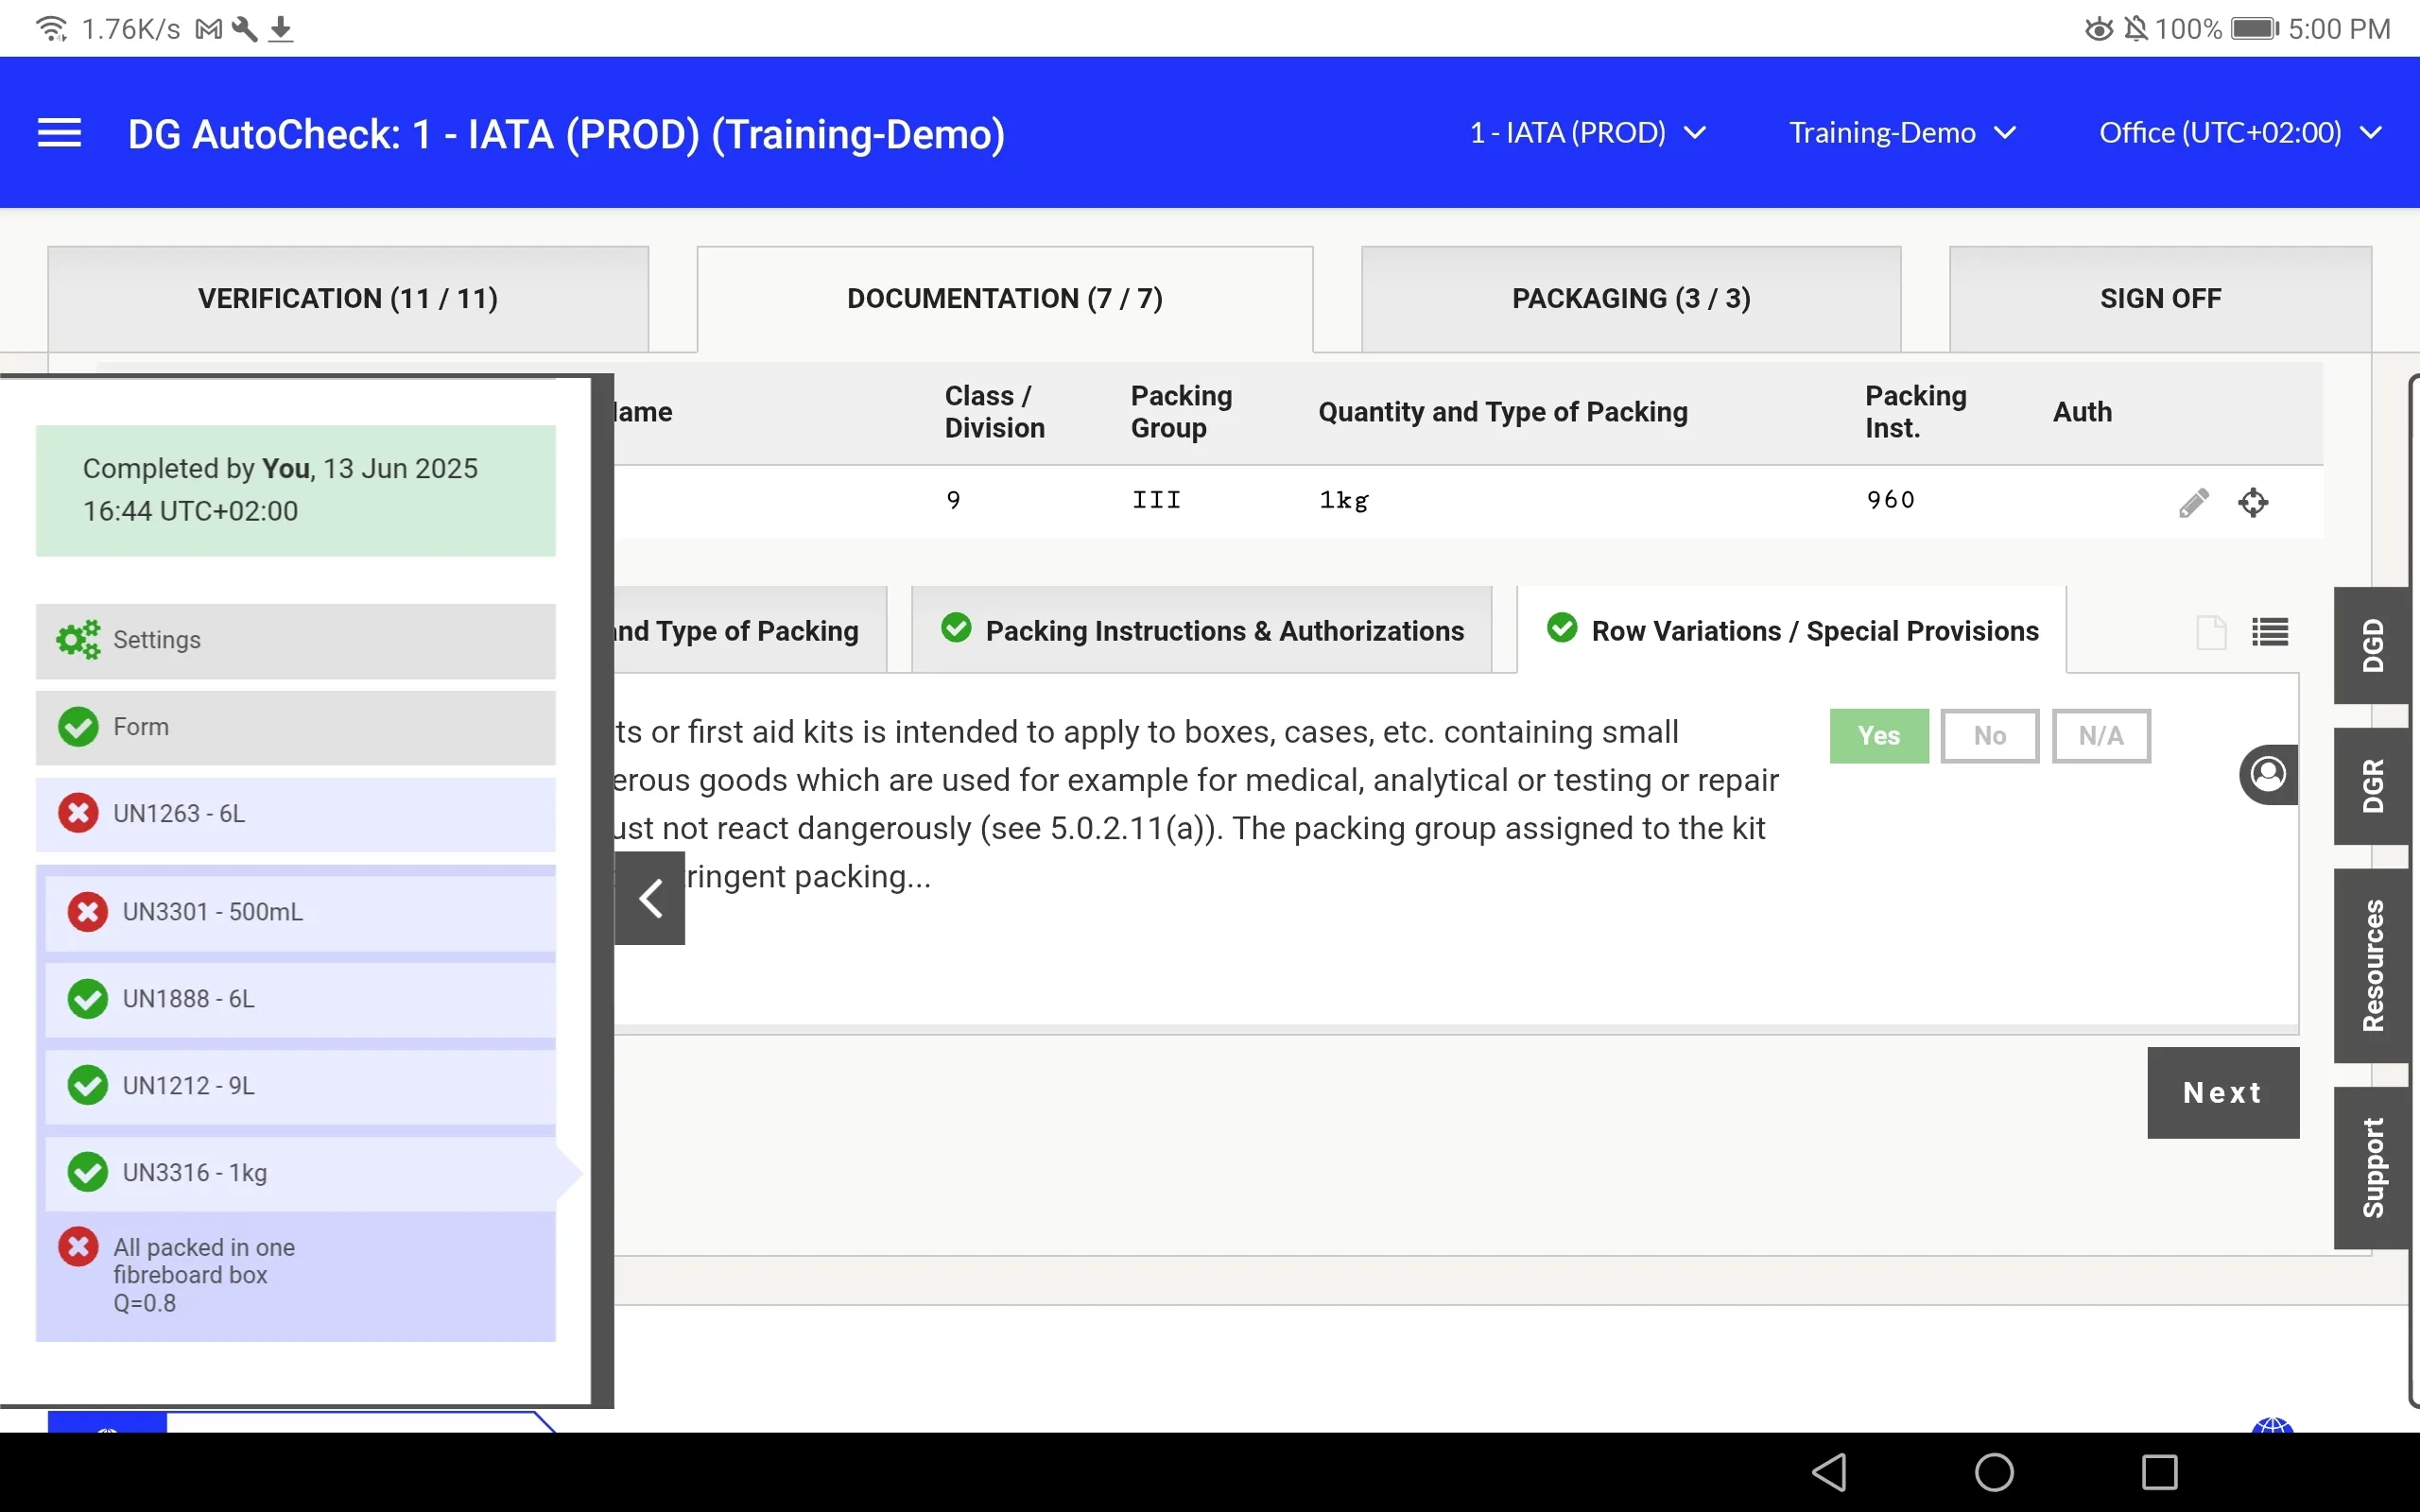Click the Packing Inst. value 960

1891,500
